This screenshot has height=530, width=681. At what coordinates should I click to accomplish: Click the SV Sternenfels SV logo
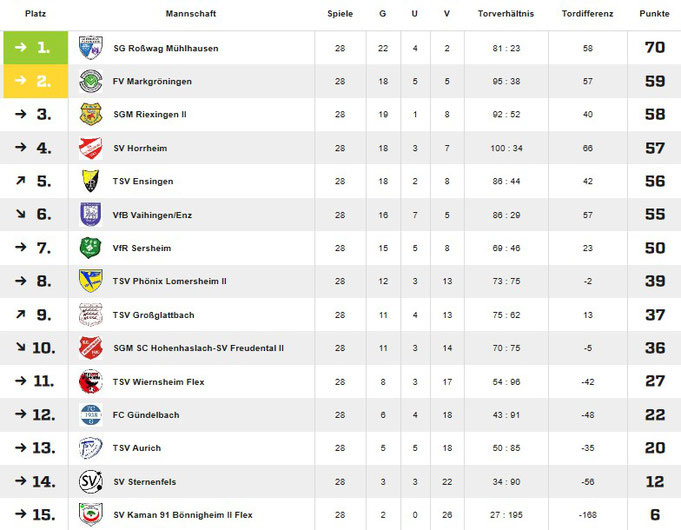tap(91, 482)
